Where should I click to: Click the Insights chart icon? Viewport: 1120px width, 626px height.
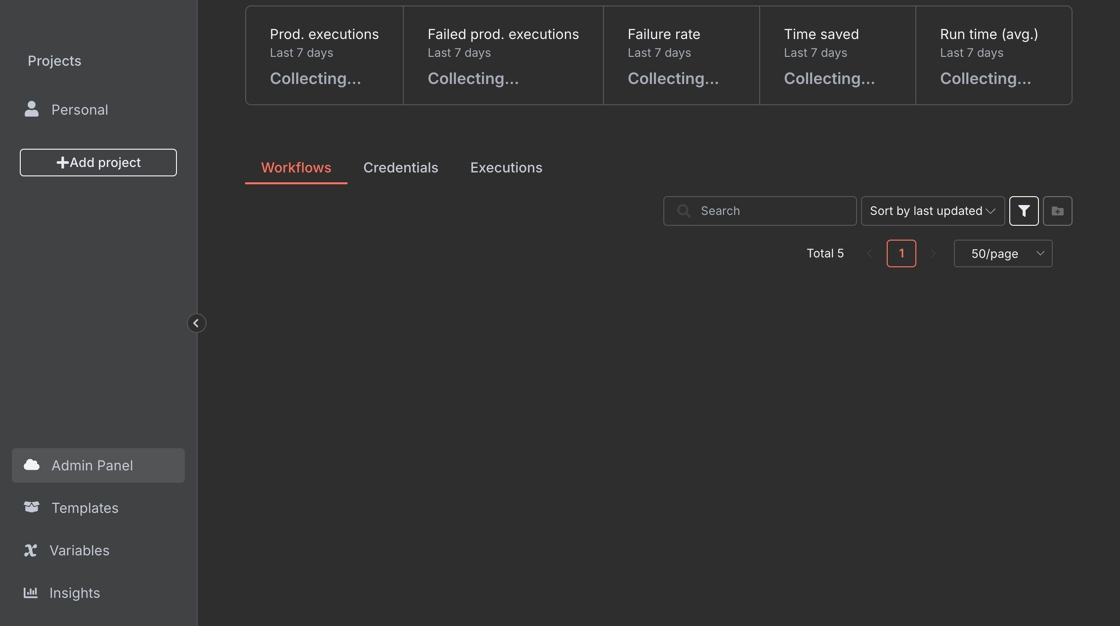point(31,593)
